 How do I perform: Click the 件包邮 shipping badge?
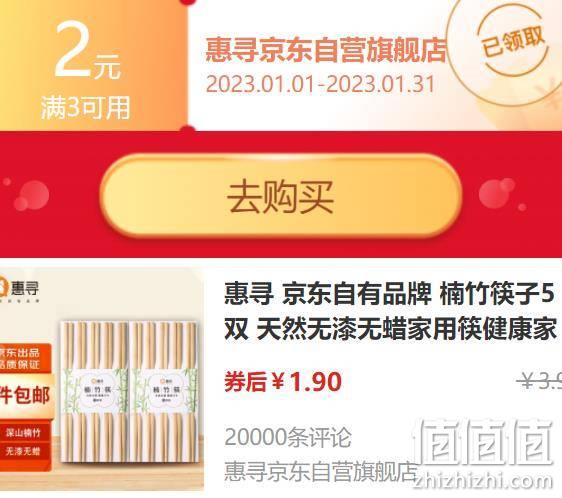[x=25, y=395]
